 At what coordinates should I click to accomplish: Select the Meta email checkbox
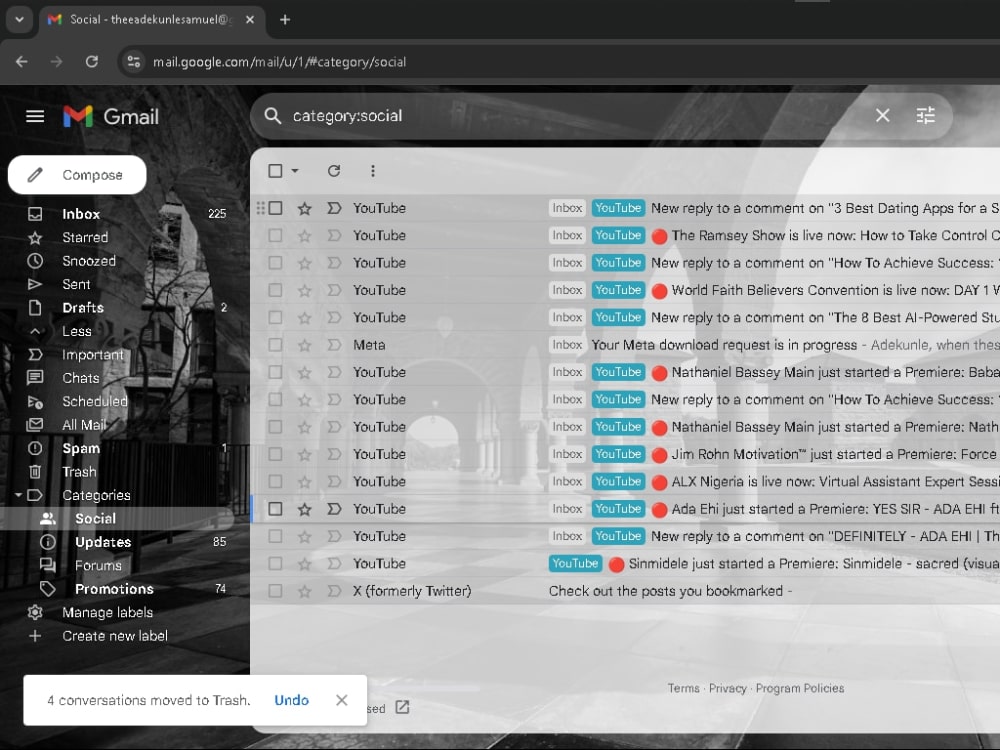(x=275, y=345)
